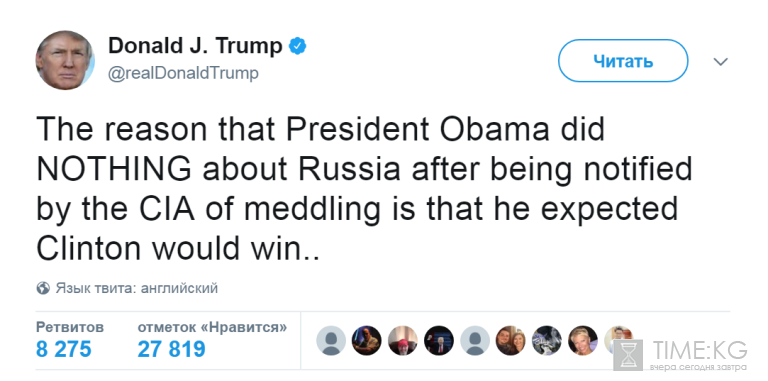Screen dimensions: 768x381
Task: Click the Язык твита: английский label
Action: coord(136,288)
